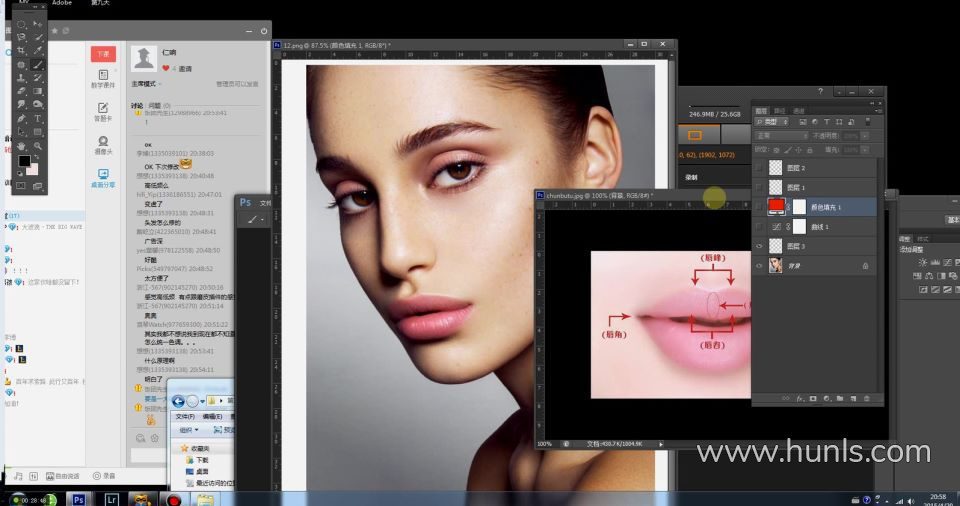The image size is (960, 506).
Task: Show the 曲线 1 curves layer
Action: tap(759, 227)
